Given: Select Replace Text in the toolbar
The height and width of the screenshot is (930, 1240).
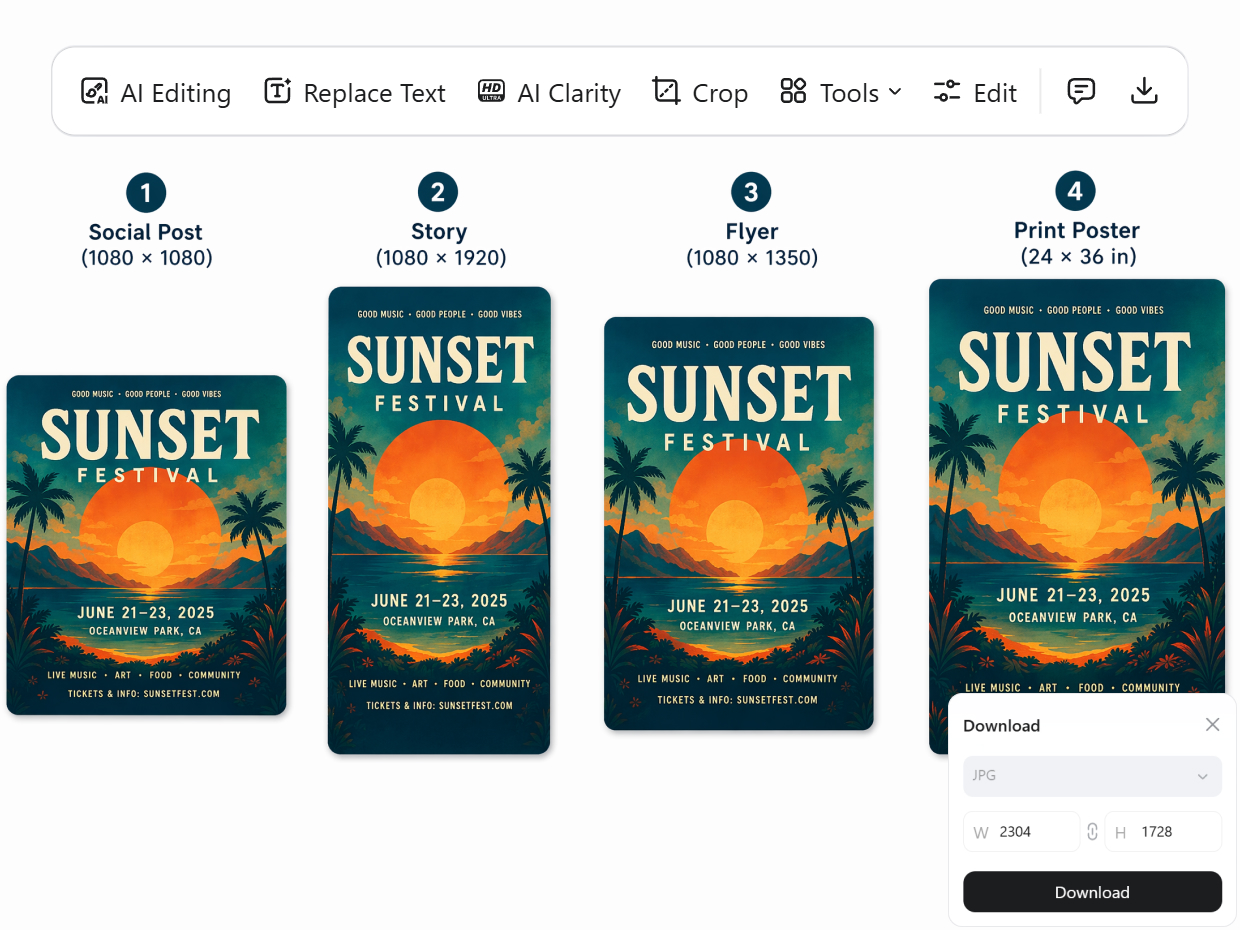Looking at the screenshot, I should (x=355, y=93).
